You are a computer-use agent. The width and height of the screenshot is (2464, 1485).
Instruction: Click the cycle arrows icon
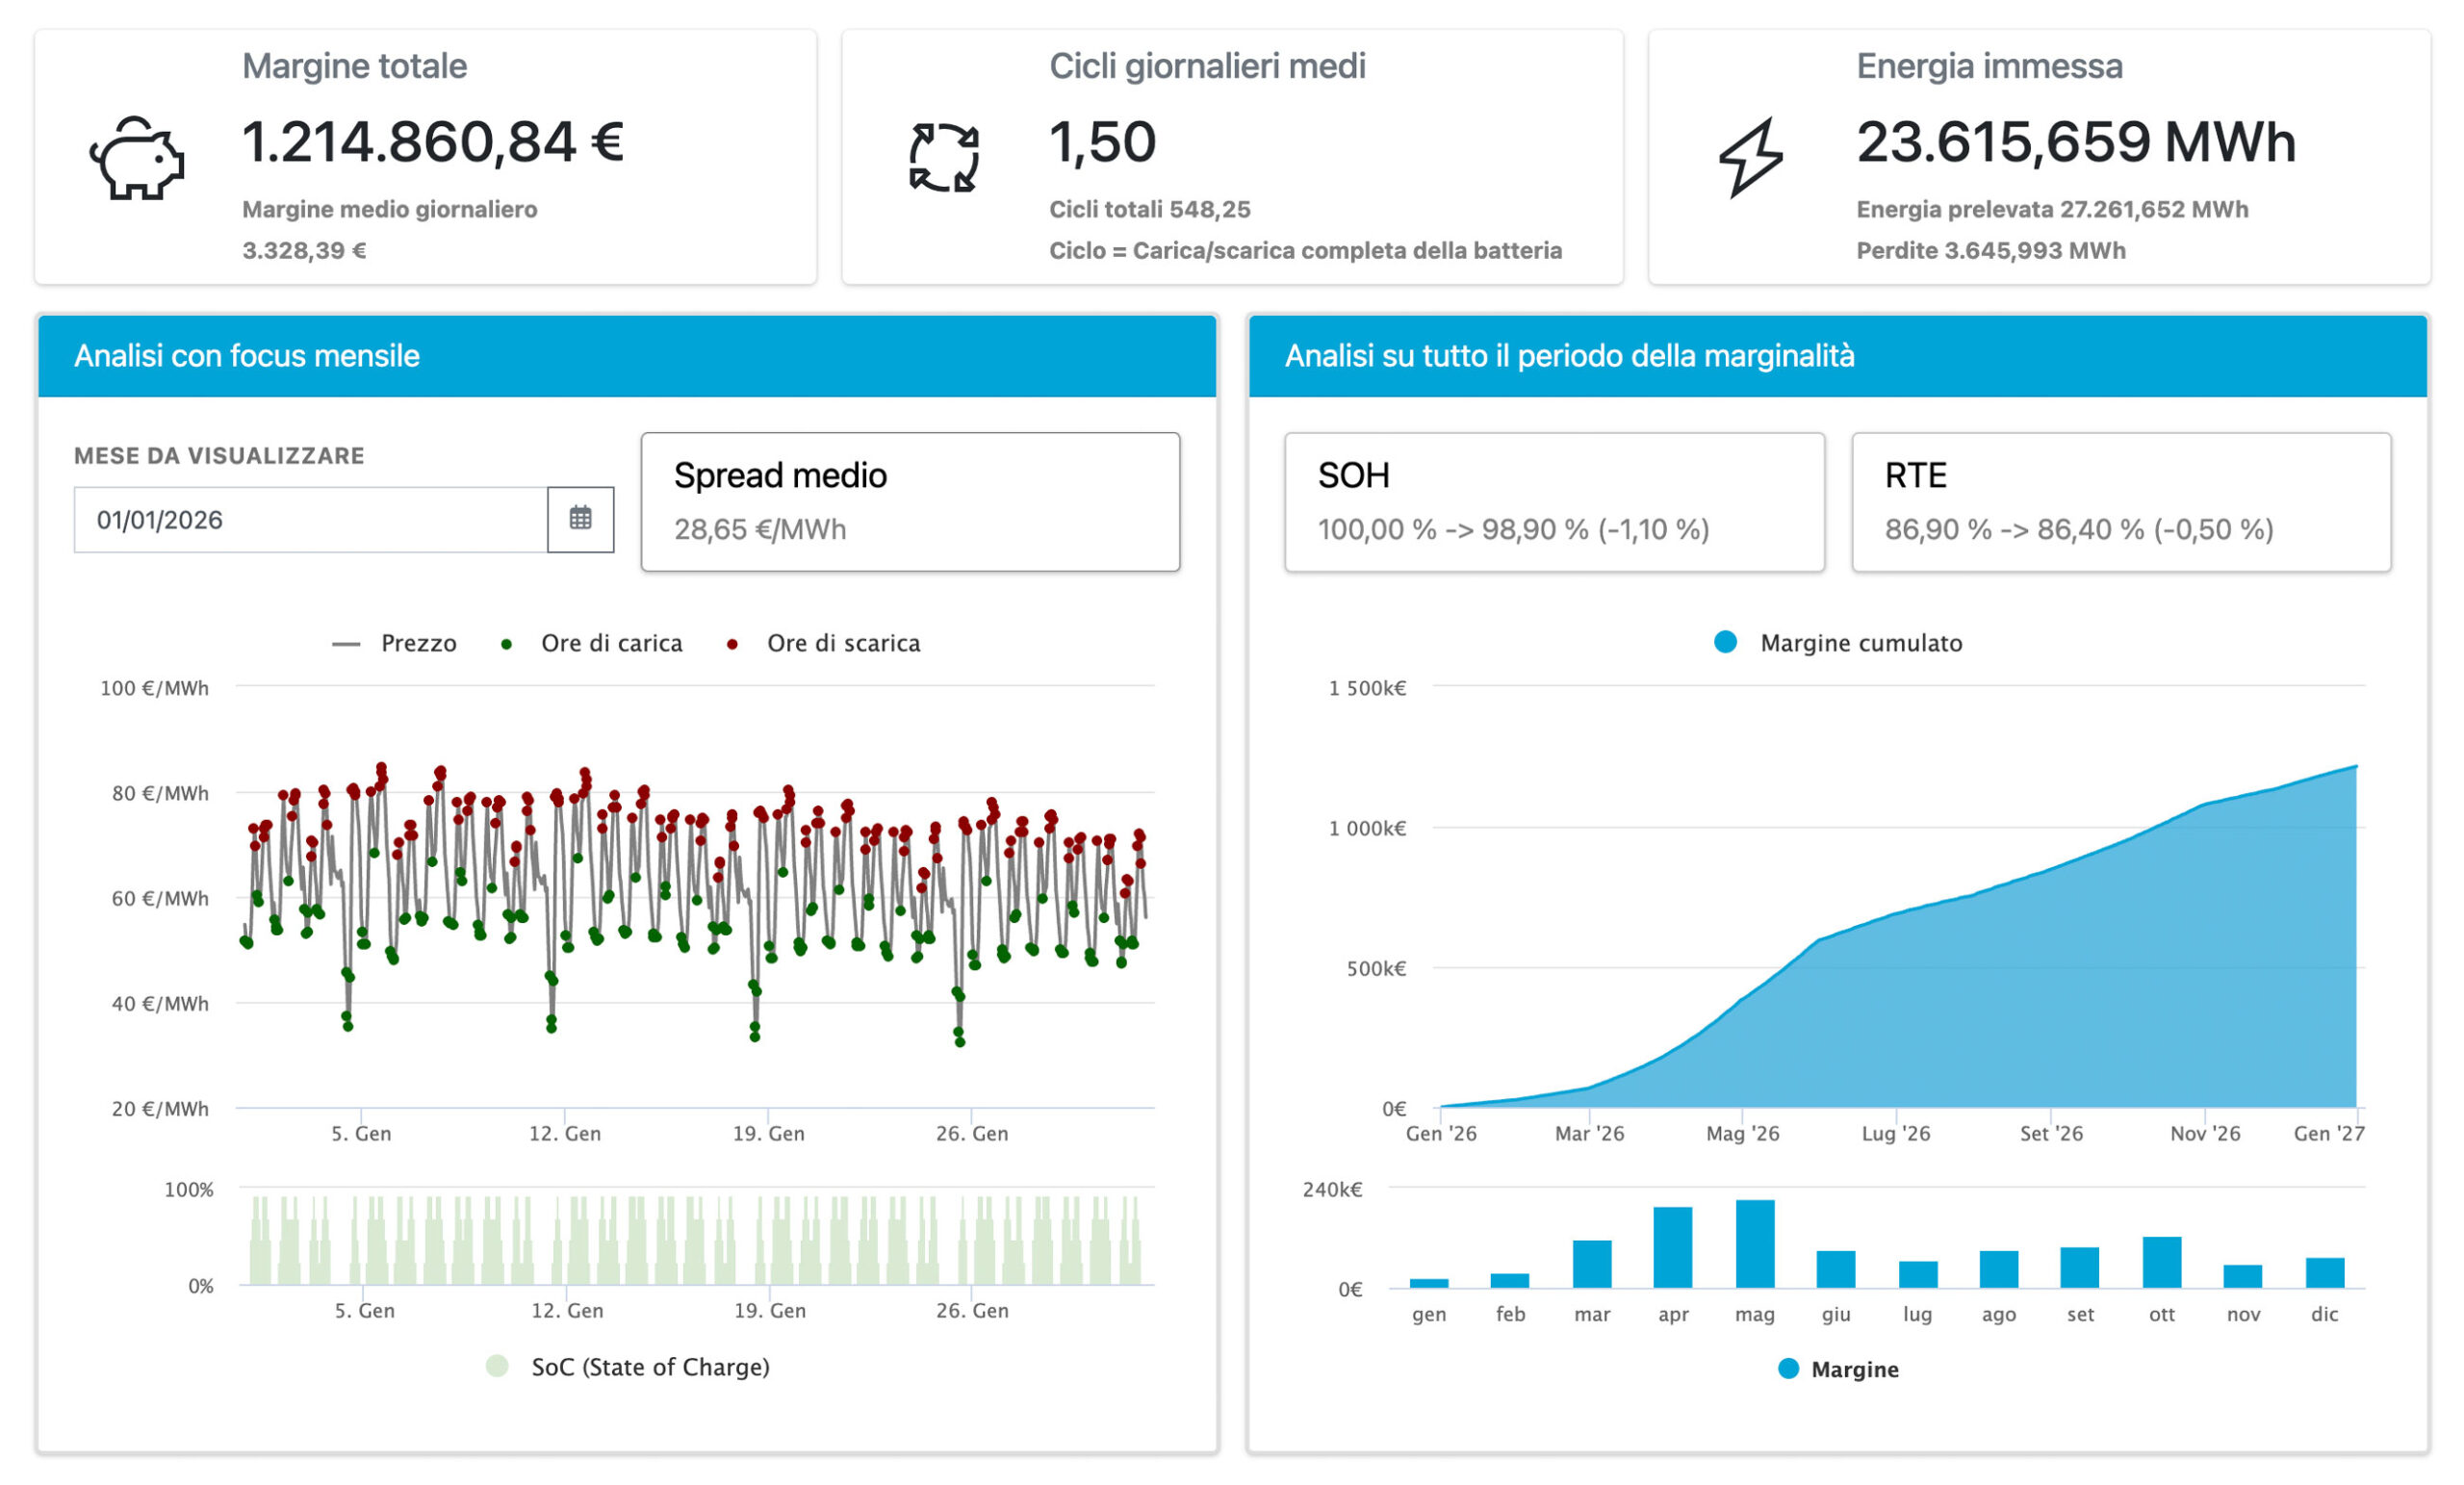click(x=943, y=157)
